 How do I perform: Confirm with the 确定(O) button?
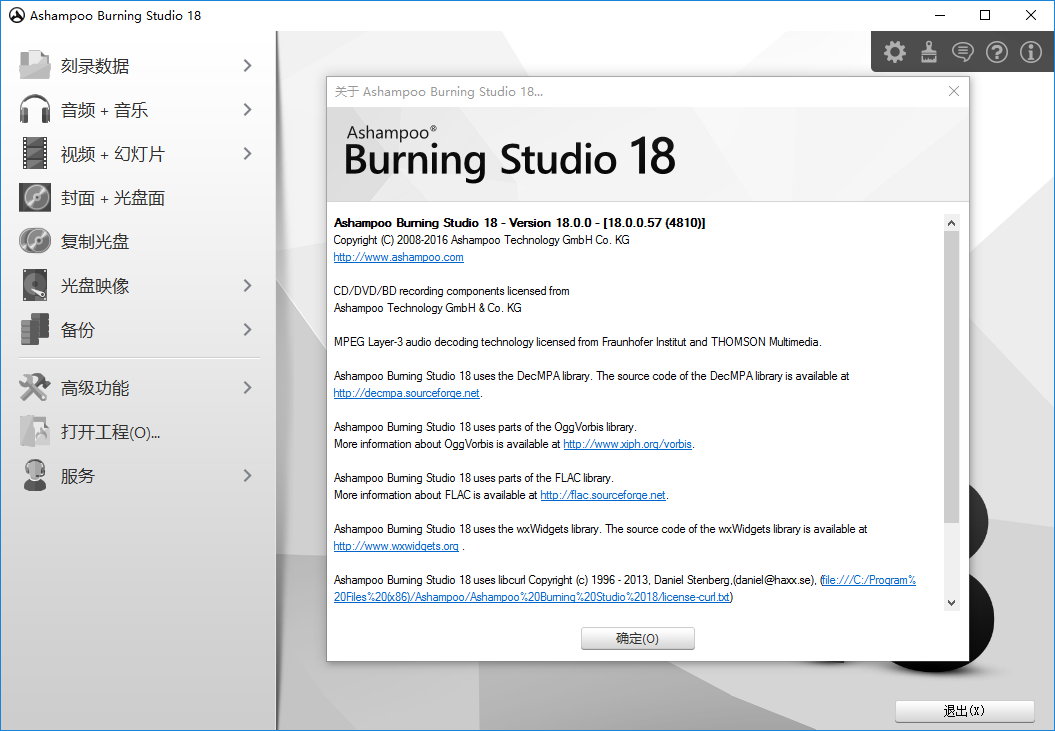pos(637,638)
